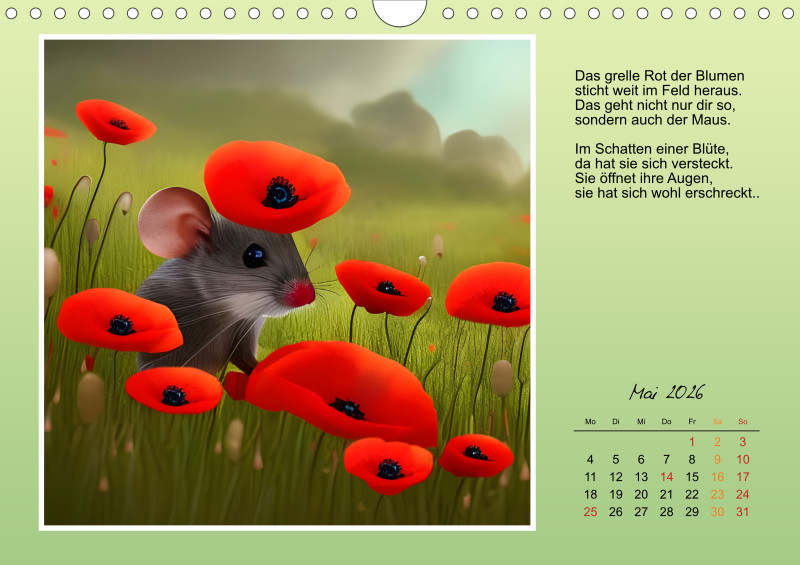
Task: Choose date 11 in the calendar grid
Action: 590,477
